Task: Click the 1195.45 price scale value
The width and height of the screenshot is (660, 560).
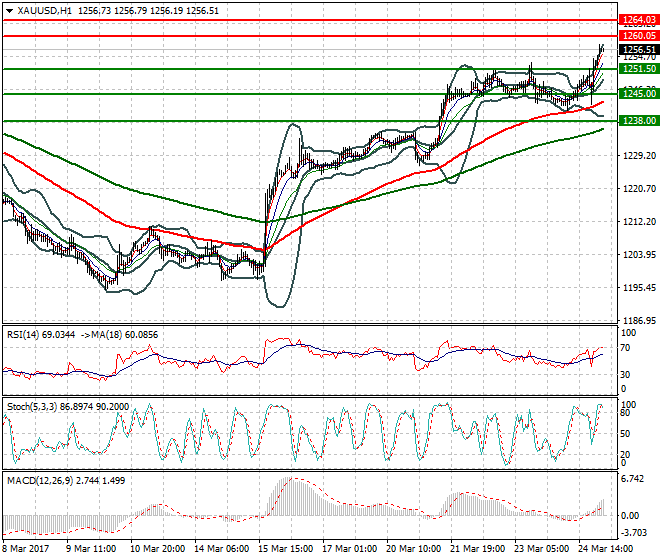Action: point(639,288)
